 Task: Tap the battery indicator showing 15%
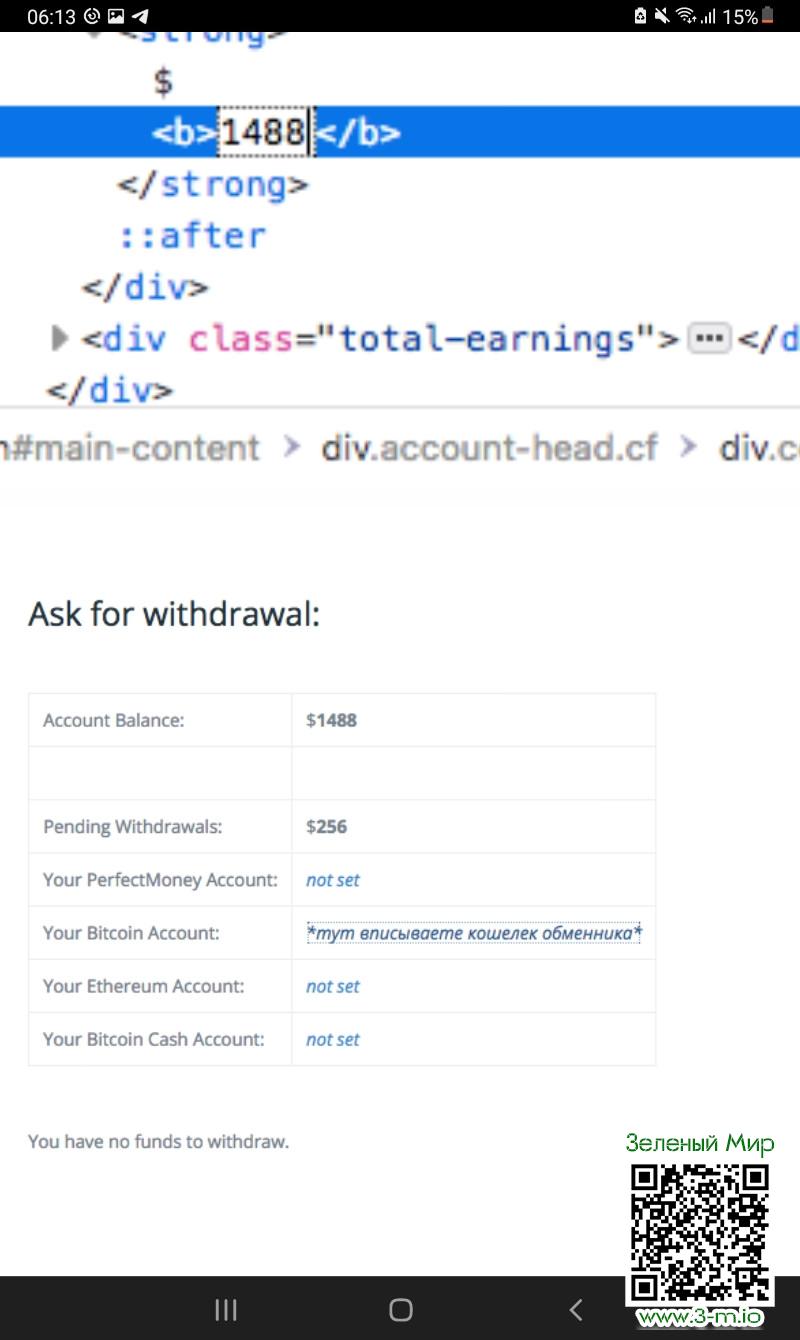767,16
